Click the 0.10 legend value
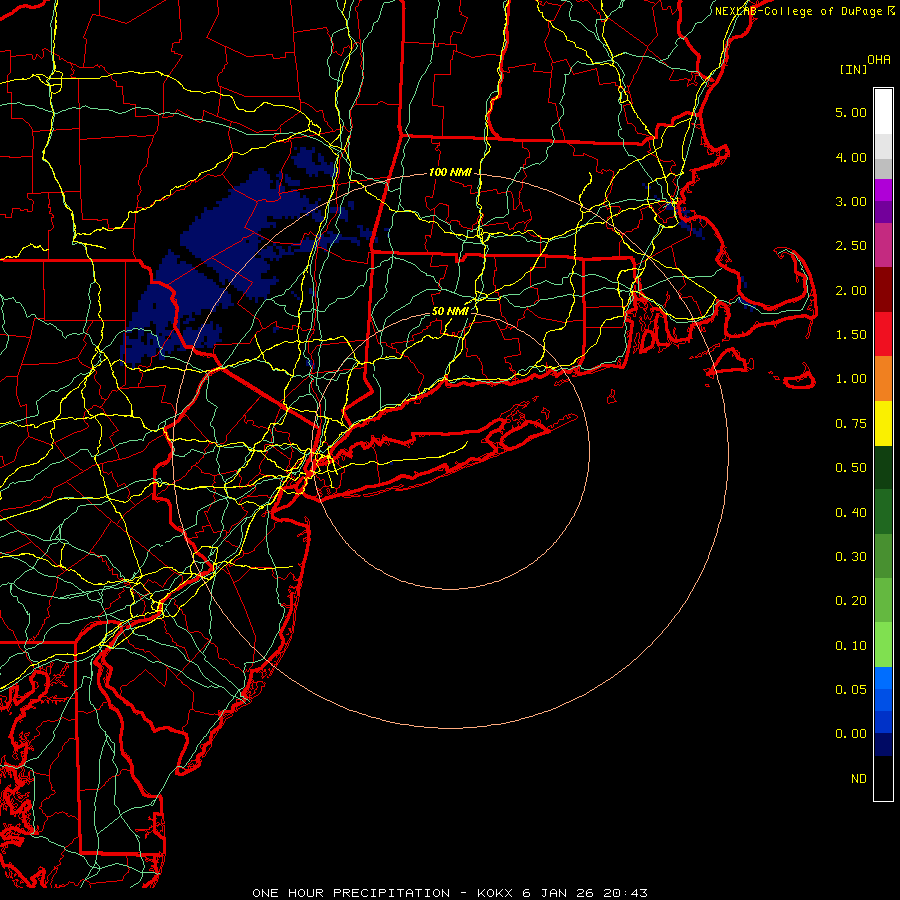The image size is (900, 900). click(x=851, y=646)
